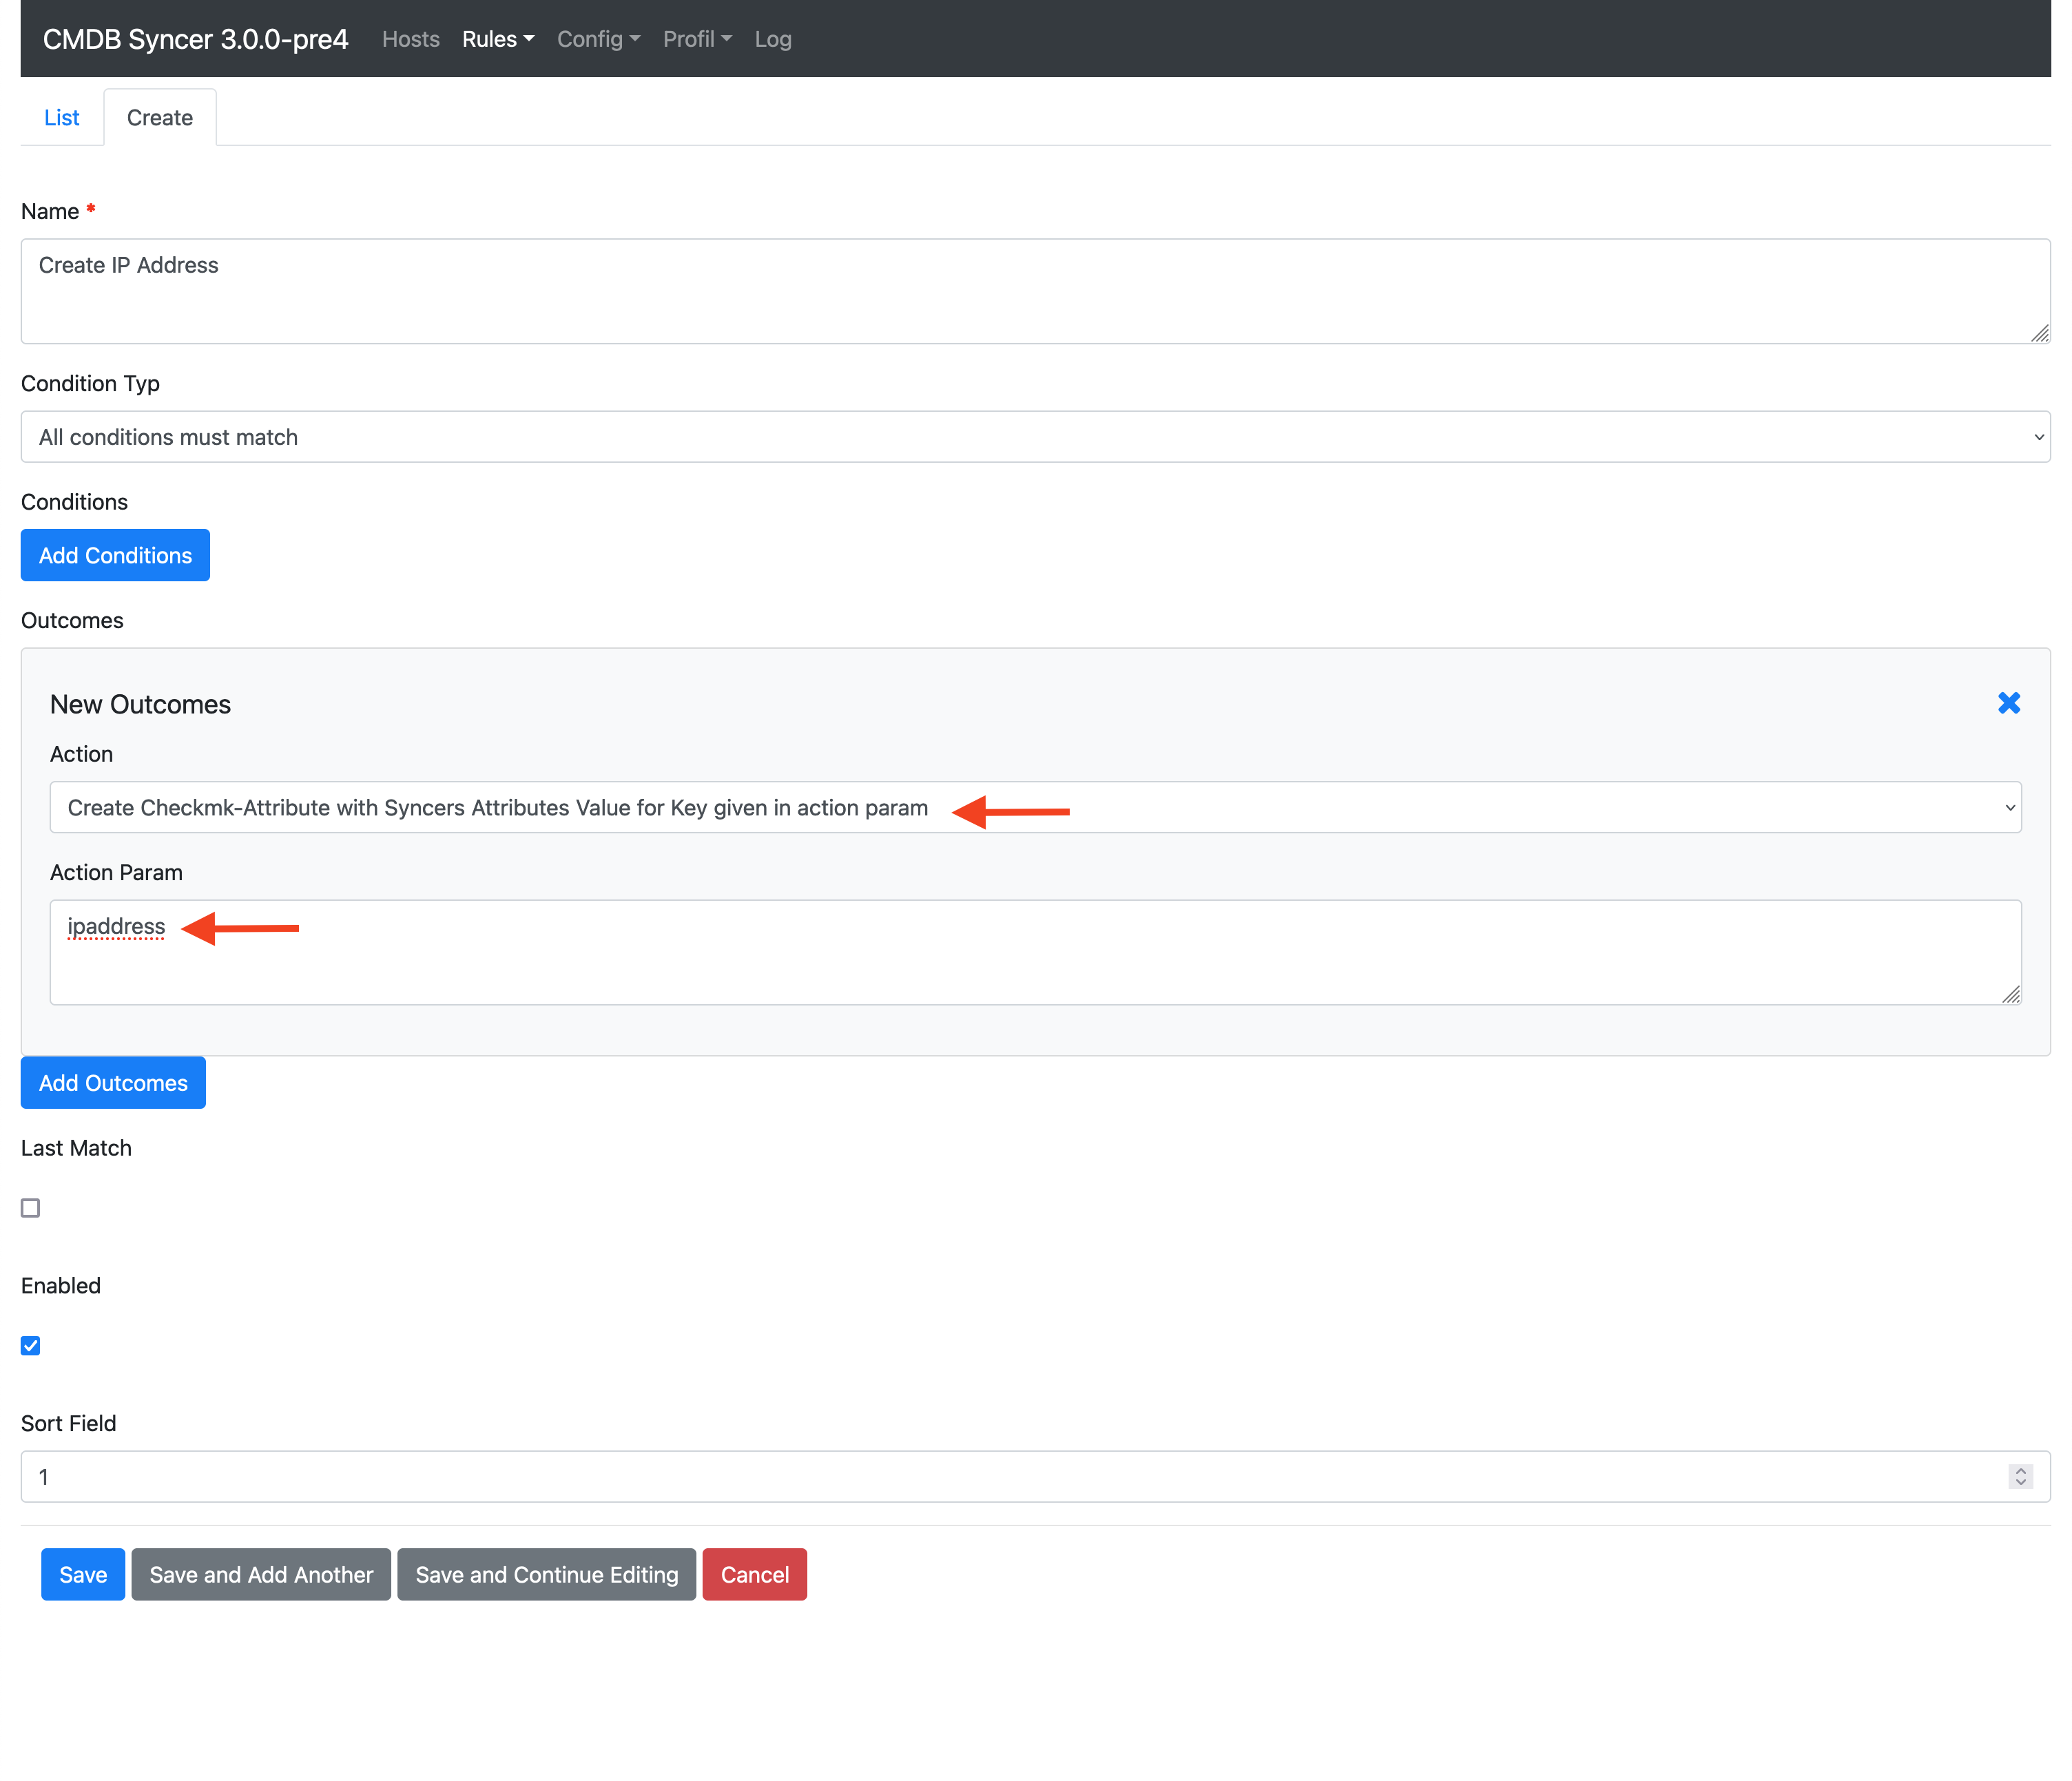Open the Condition Typ dropdown
Viewport: 2072px width, 1781px height.
[x=1035, y=437]
